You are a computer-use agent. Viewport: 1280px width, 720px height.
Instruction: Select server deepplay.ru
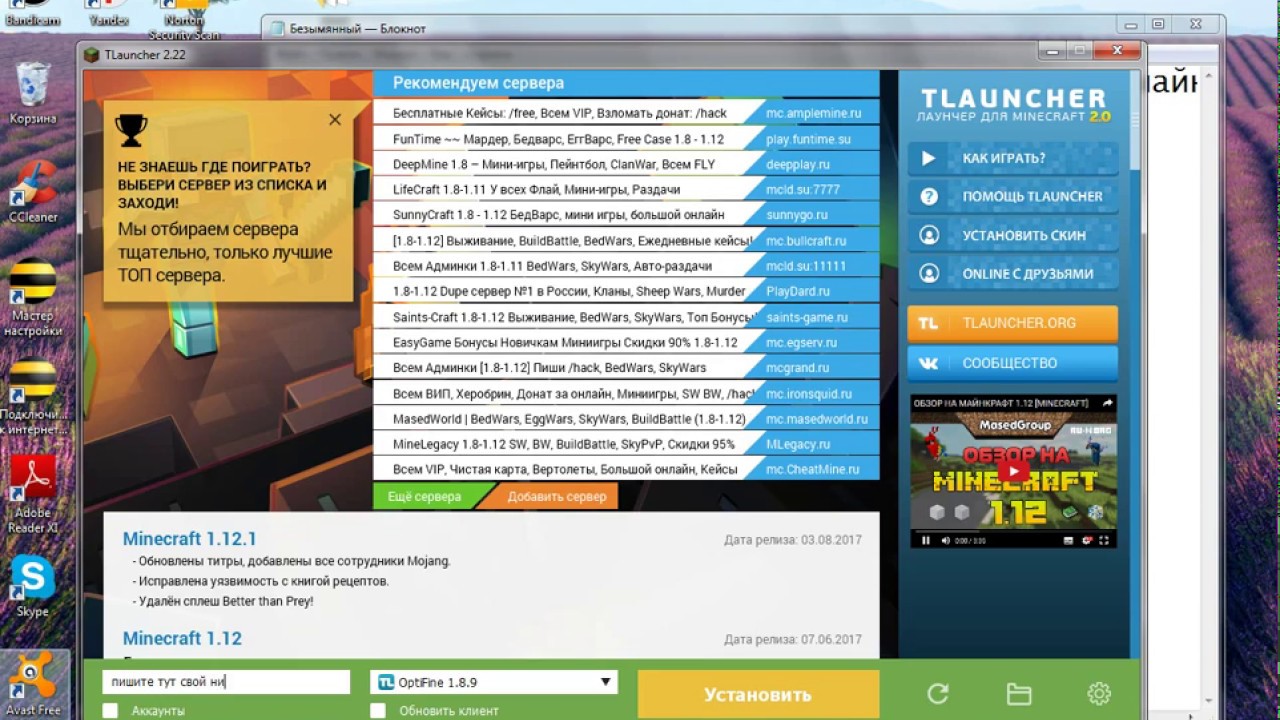click(626, 164)
